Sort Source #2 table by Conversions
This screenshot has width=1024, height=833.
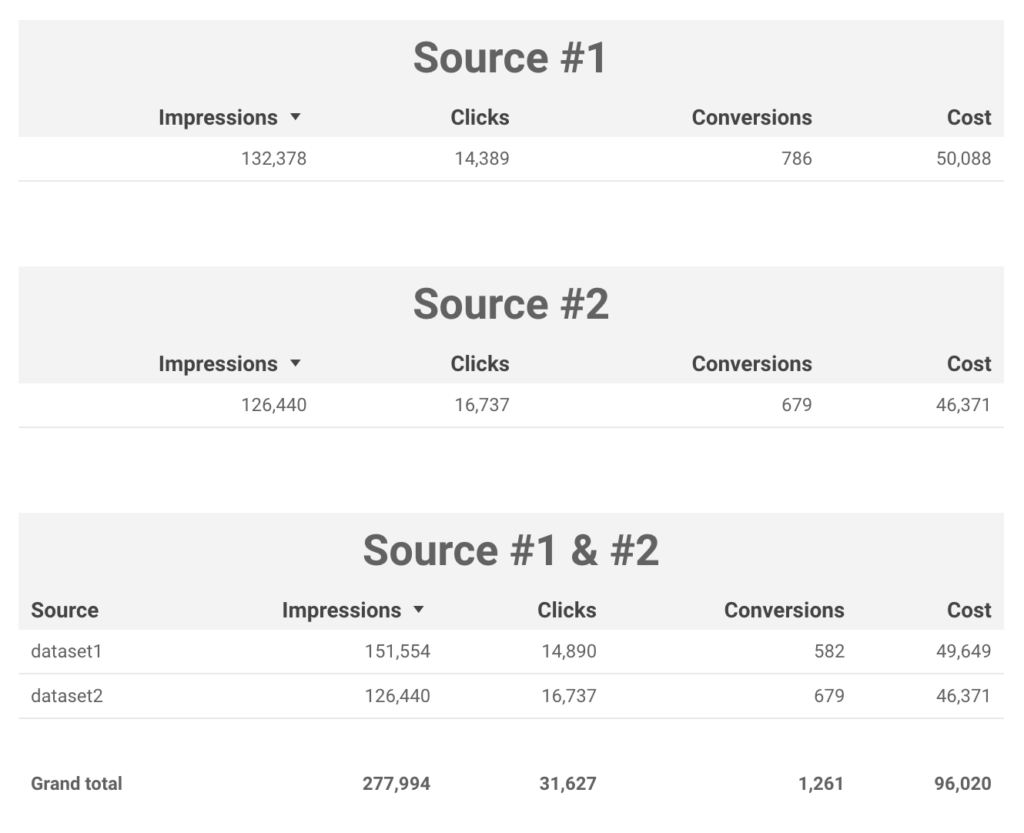tap(751, 364)
